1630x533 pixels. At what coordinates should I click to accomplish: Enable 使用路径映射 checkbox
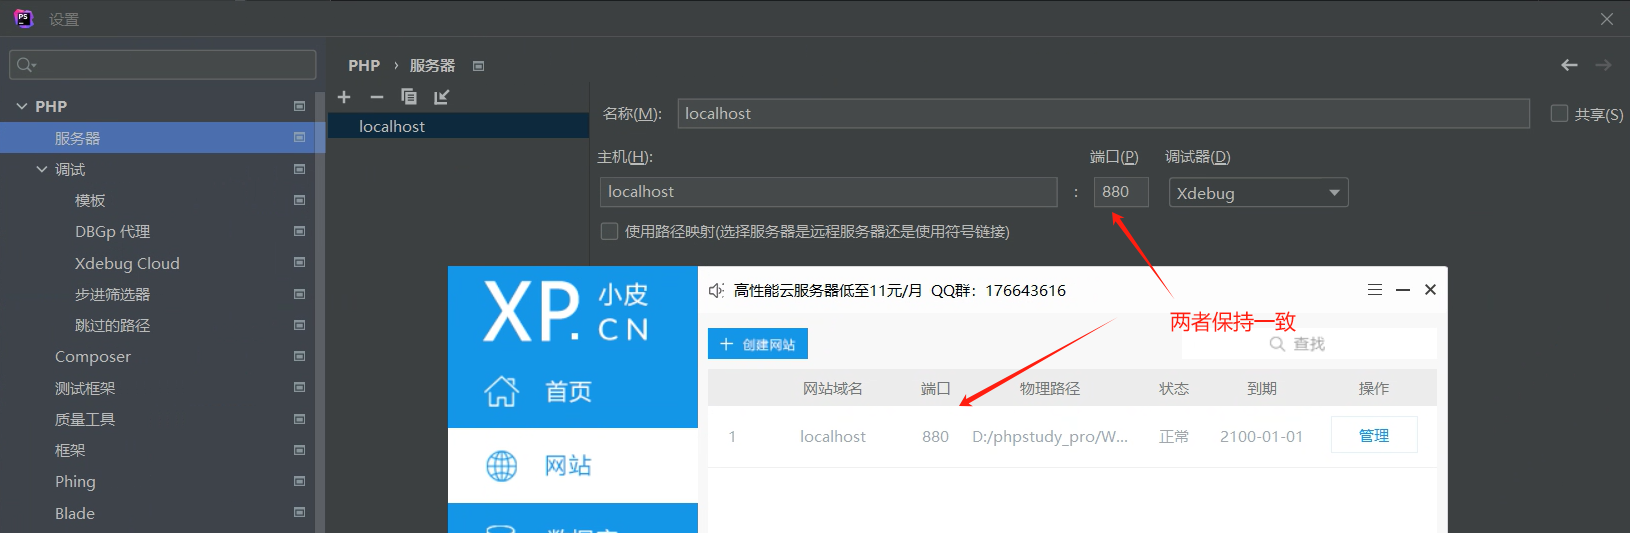(609, 231)
